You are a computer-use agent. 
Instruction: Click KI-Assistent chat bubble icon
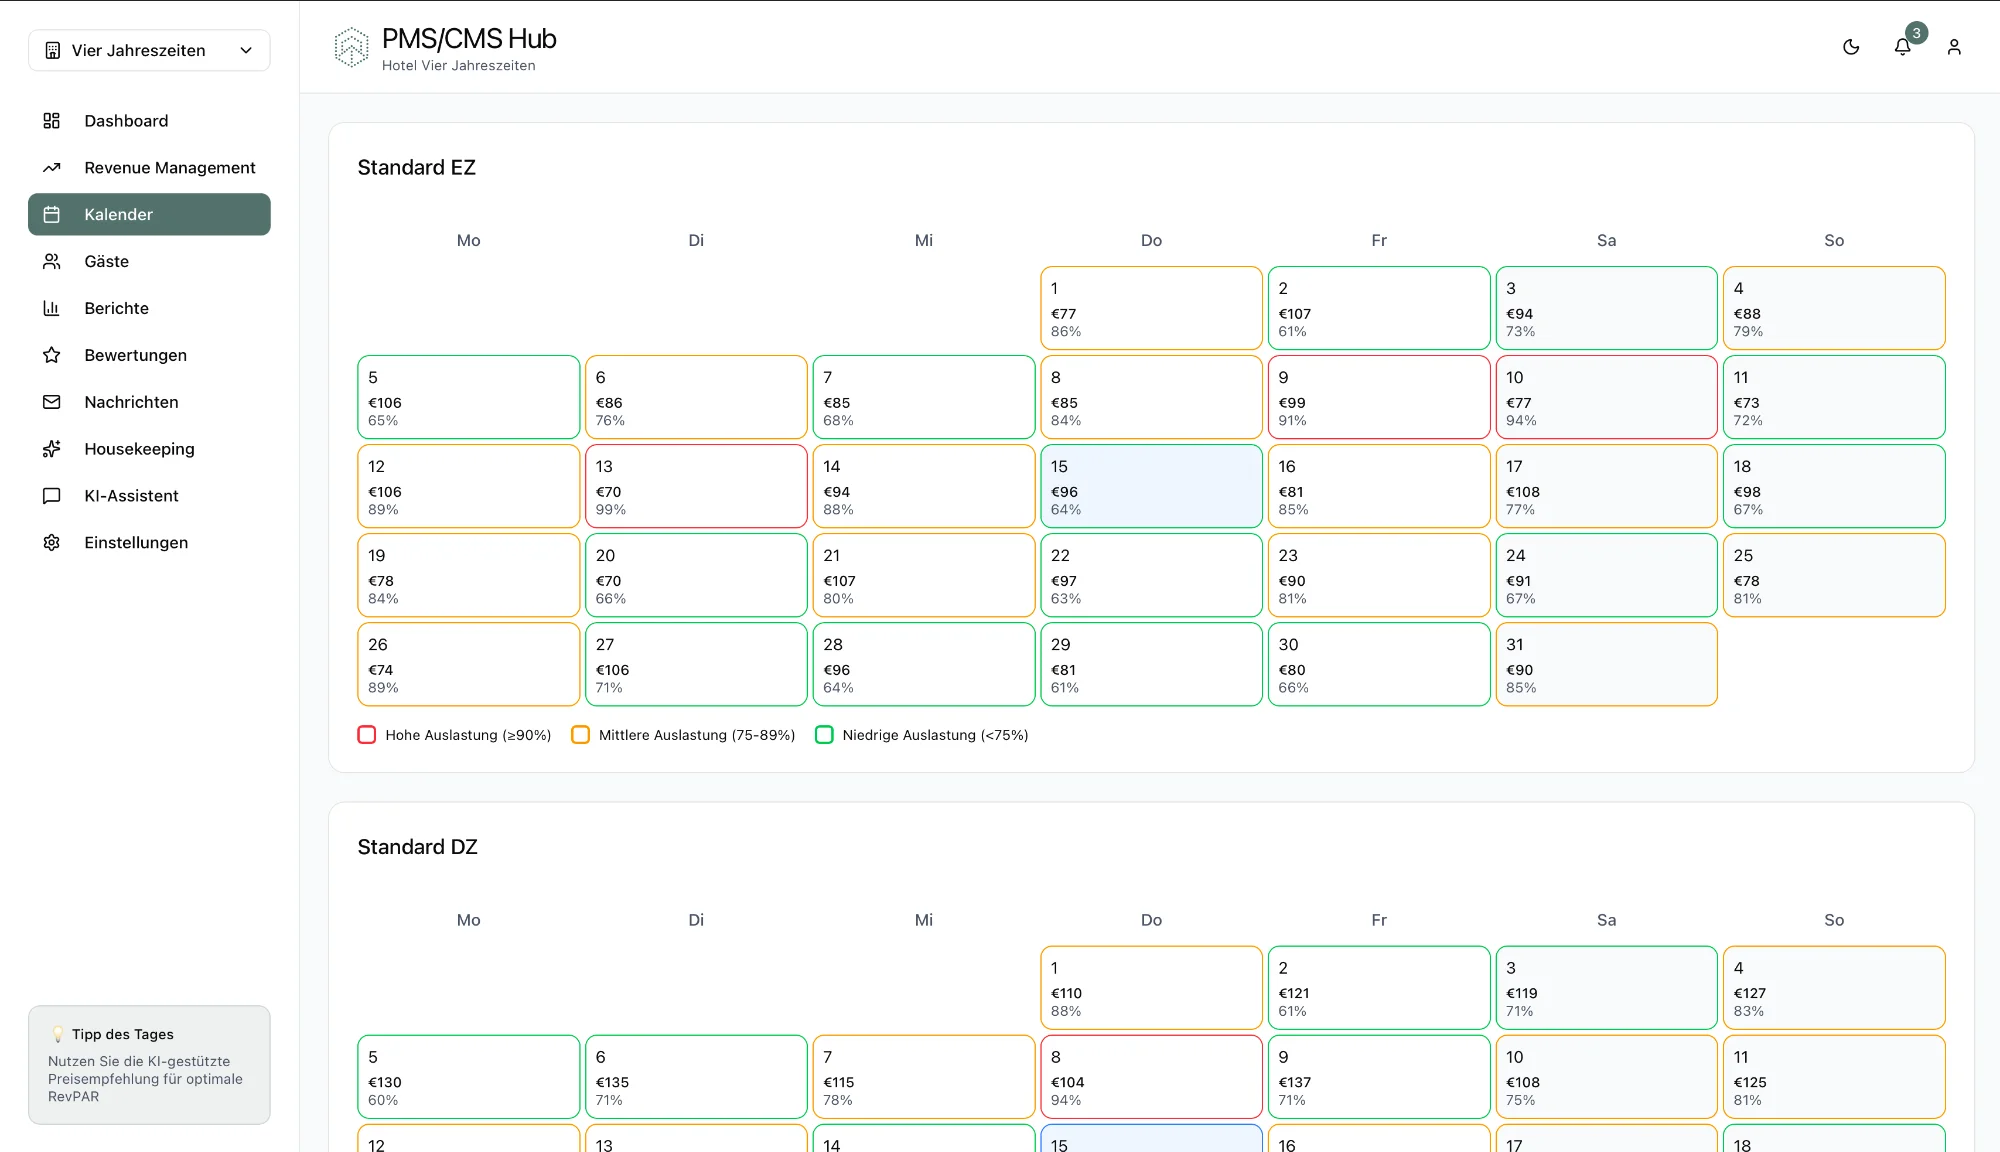click(x=52, y=496)
